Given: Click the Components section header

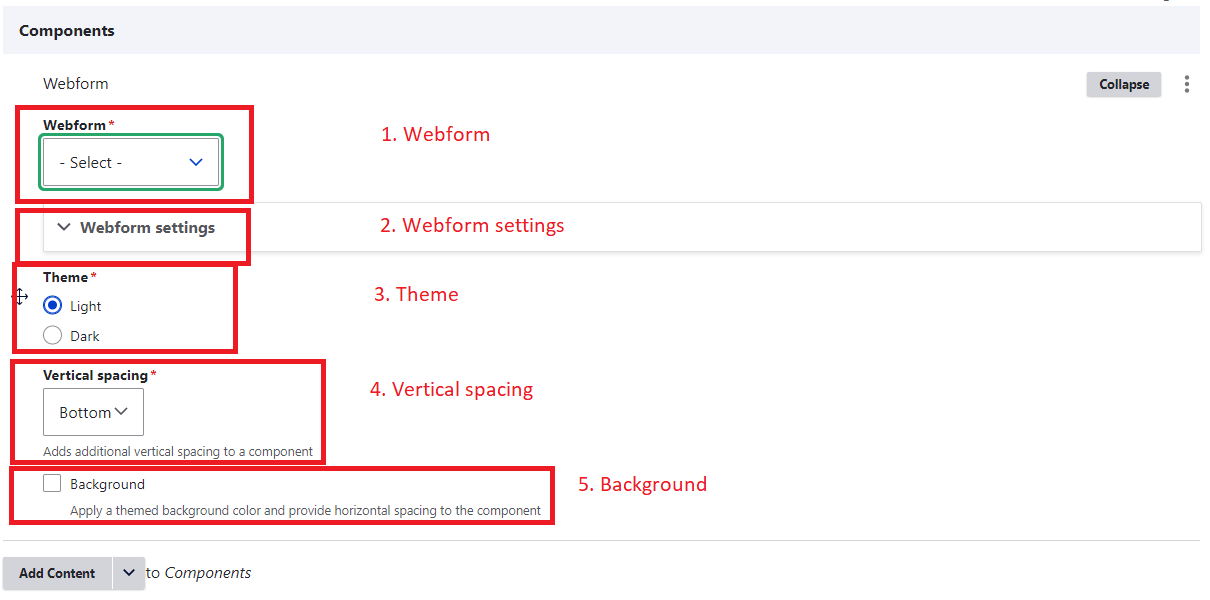Looking at the screenshot, I should 67,31.
